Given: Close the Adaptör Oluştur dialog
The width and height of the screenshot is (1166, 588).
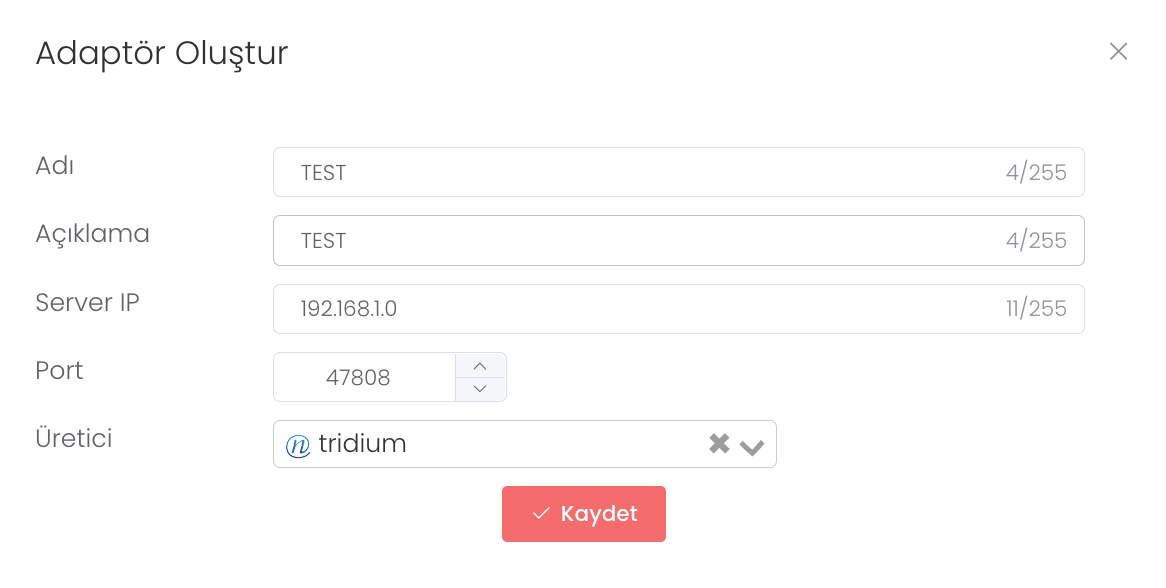Looking at the screenshot, I should pos(1118,52).
